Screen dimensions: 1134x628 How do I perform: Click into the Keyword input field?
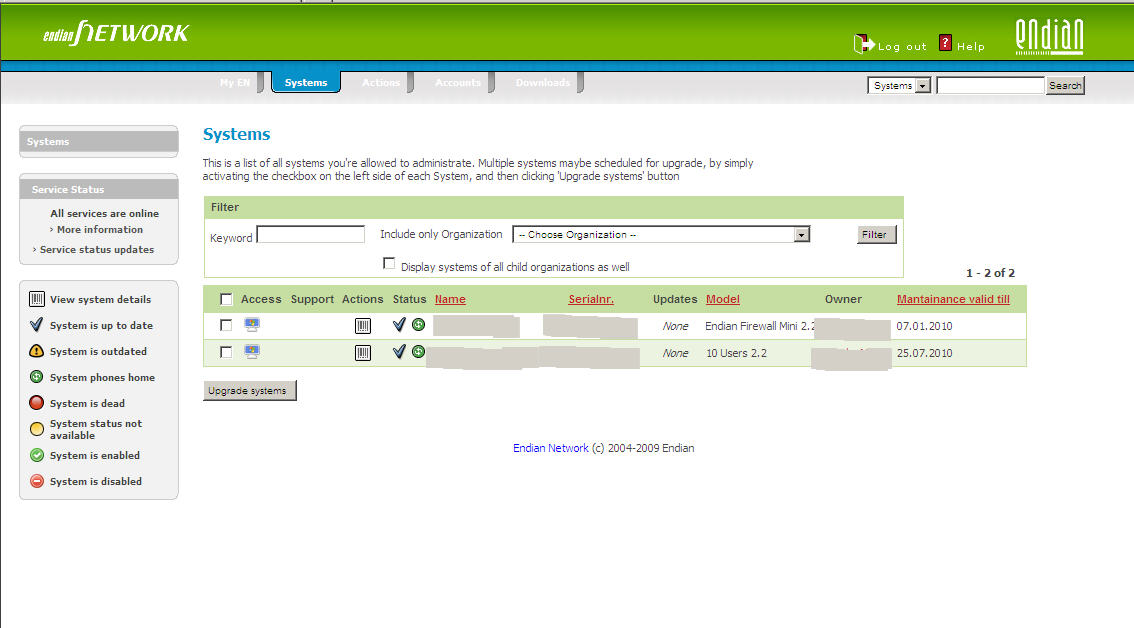[x=311, y=235]
